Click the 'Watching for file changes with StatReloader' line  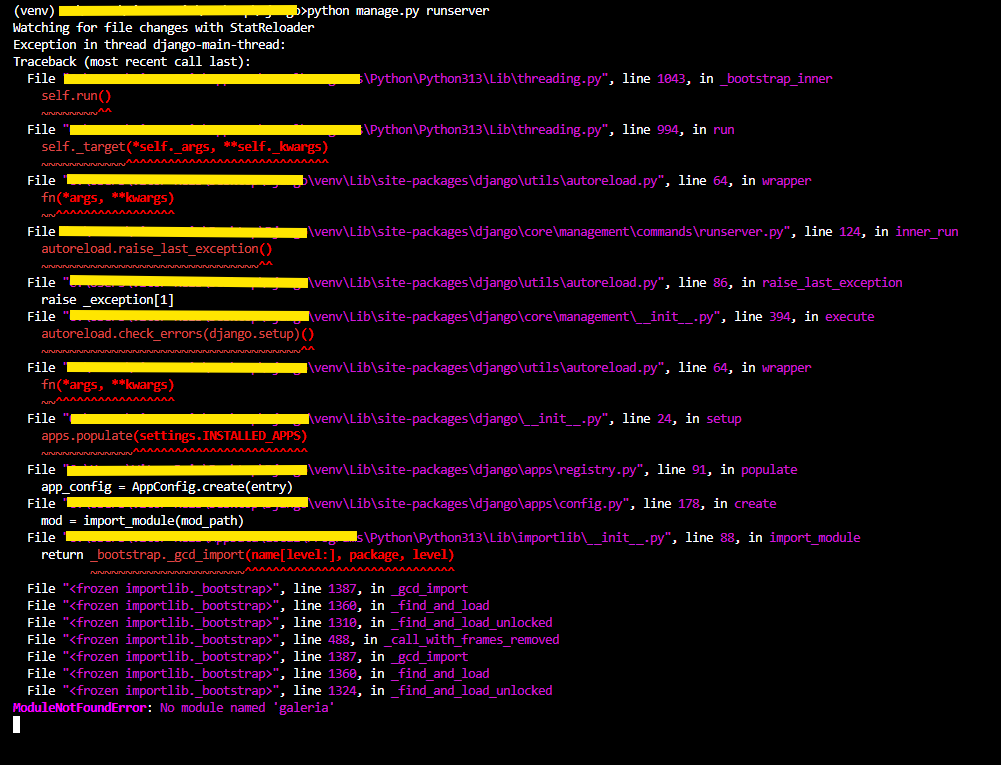pos(163,28)
